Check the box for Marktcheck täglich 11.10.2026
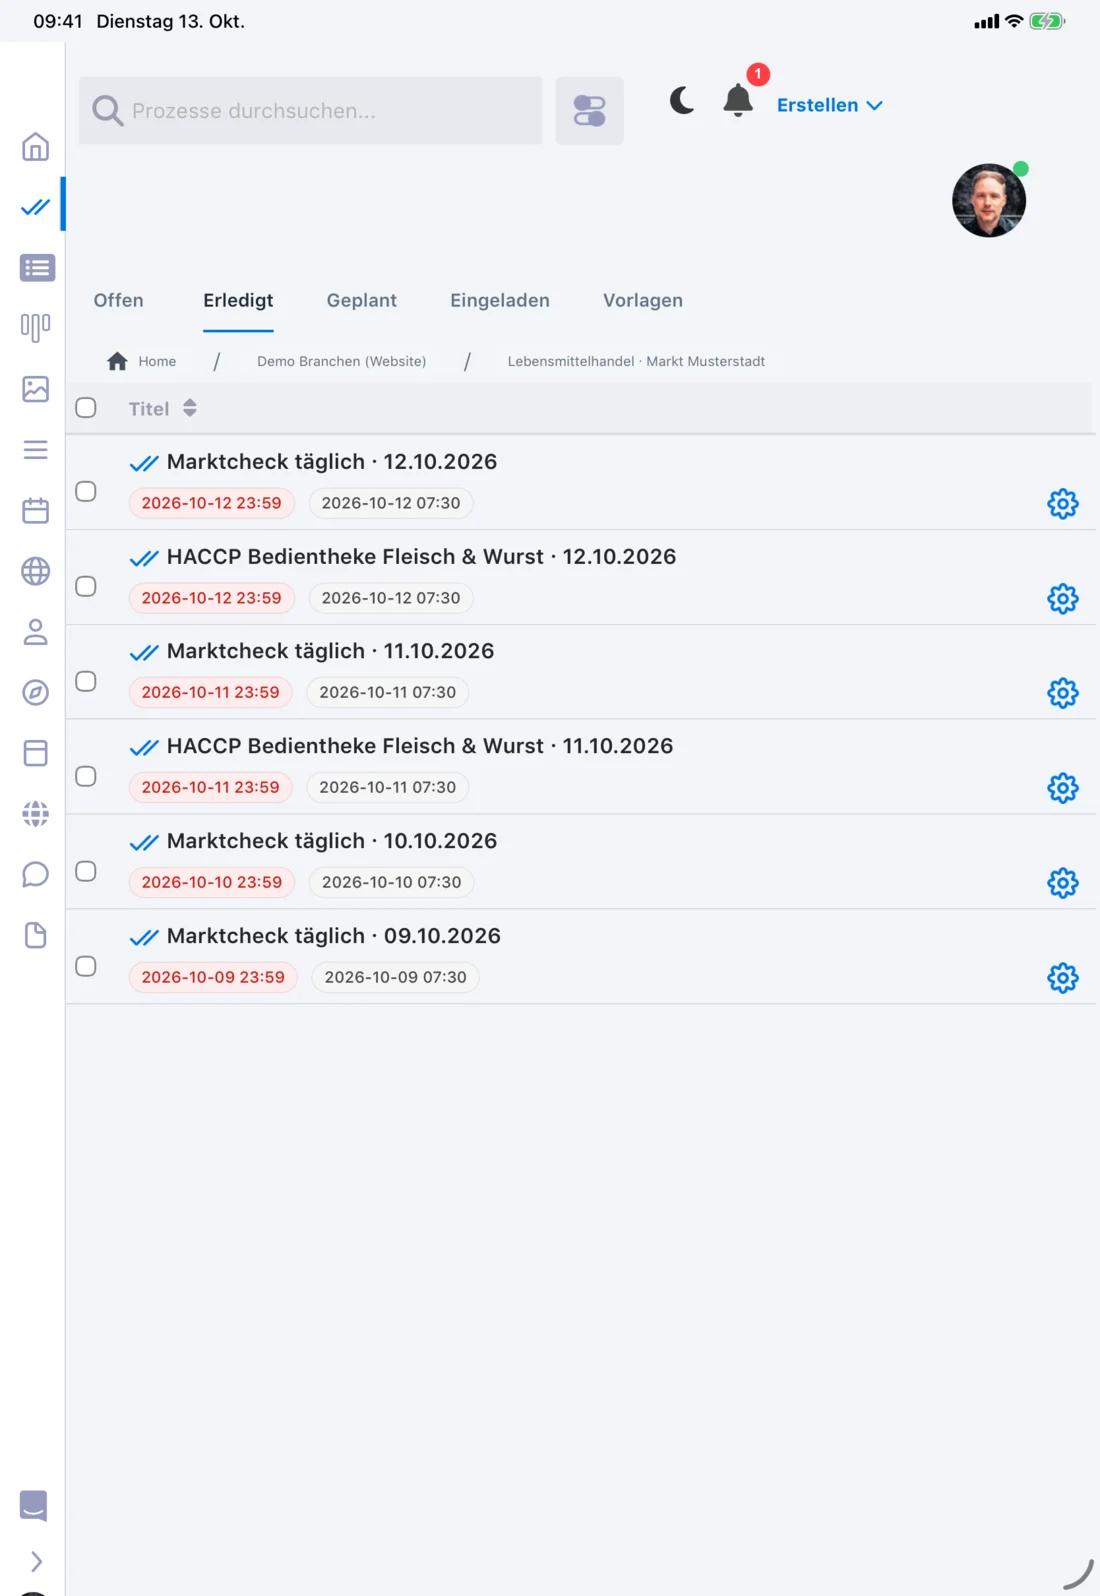The image size is (1100, 1596). click(x=86, y=681)
